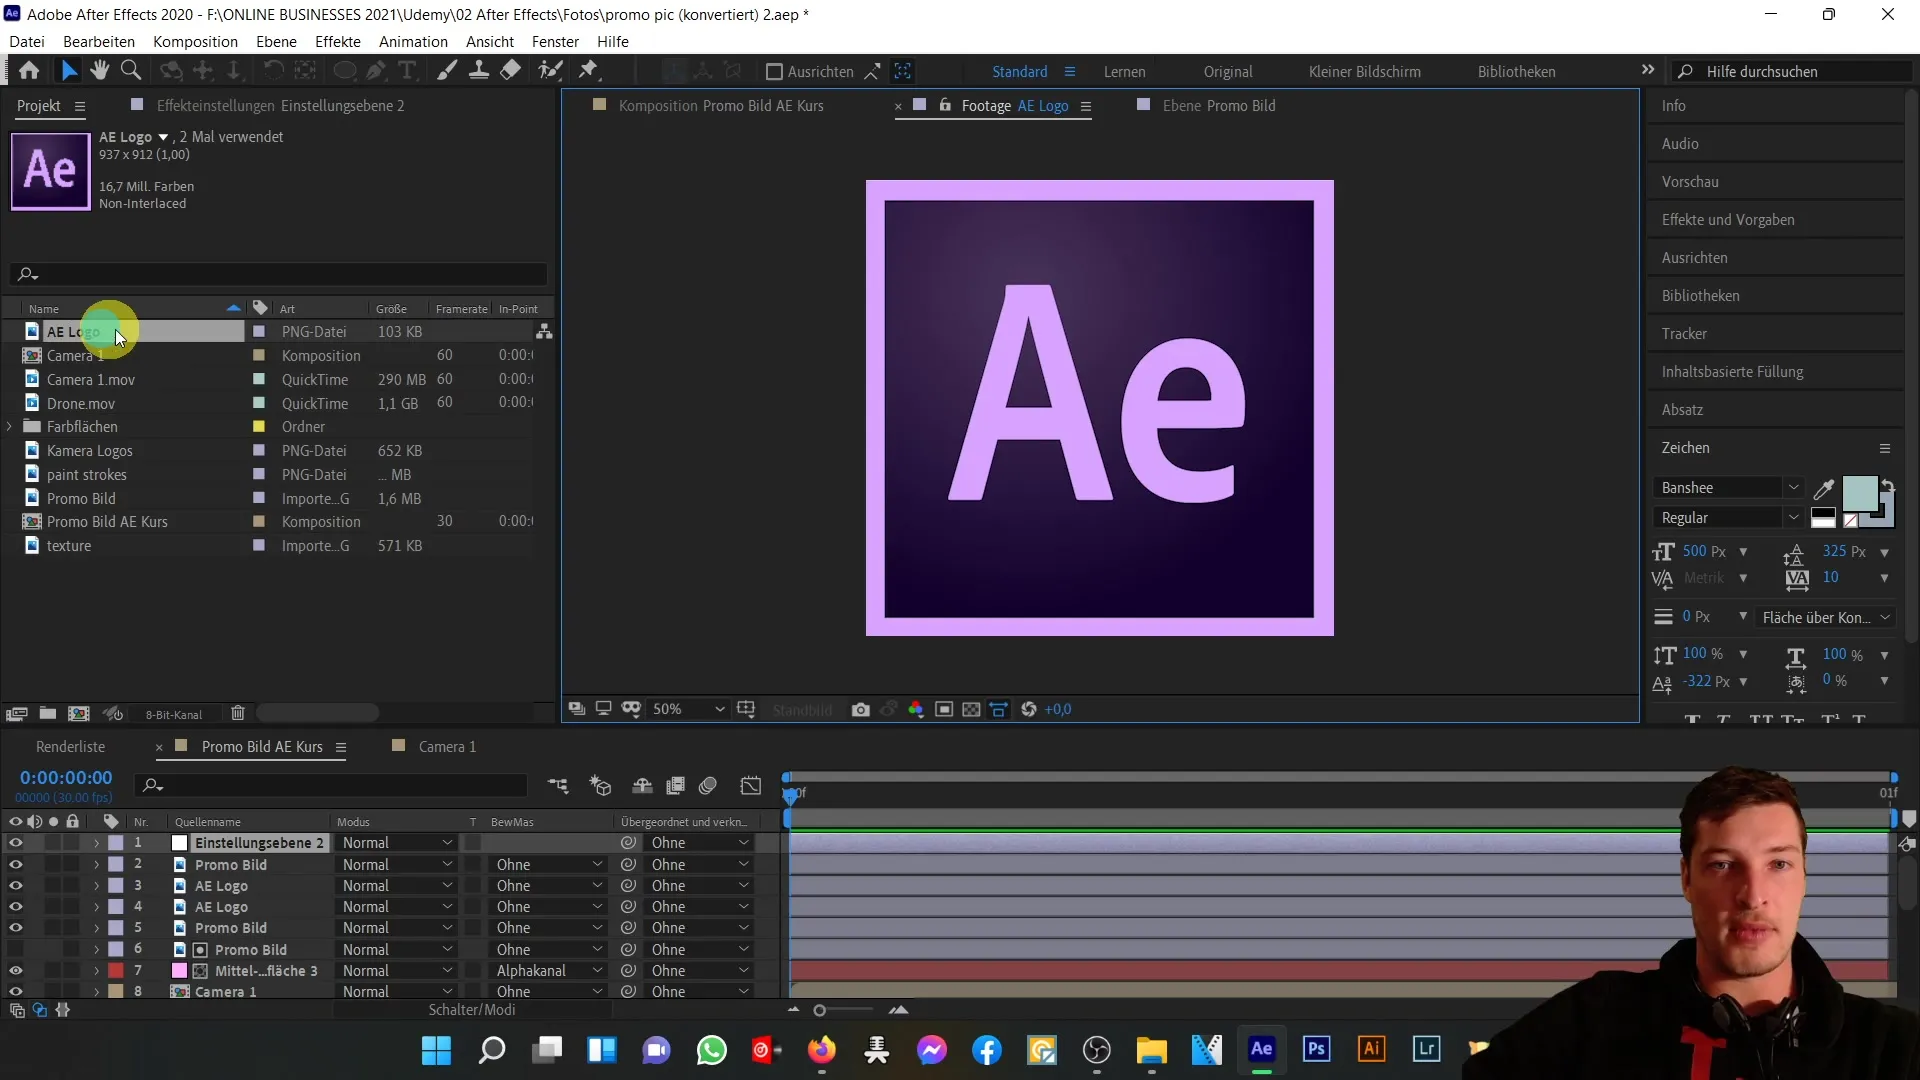Select the Home icon in toolbar
Viewport: 1920px width, 1080px height.
tap(29, 71)
